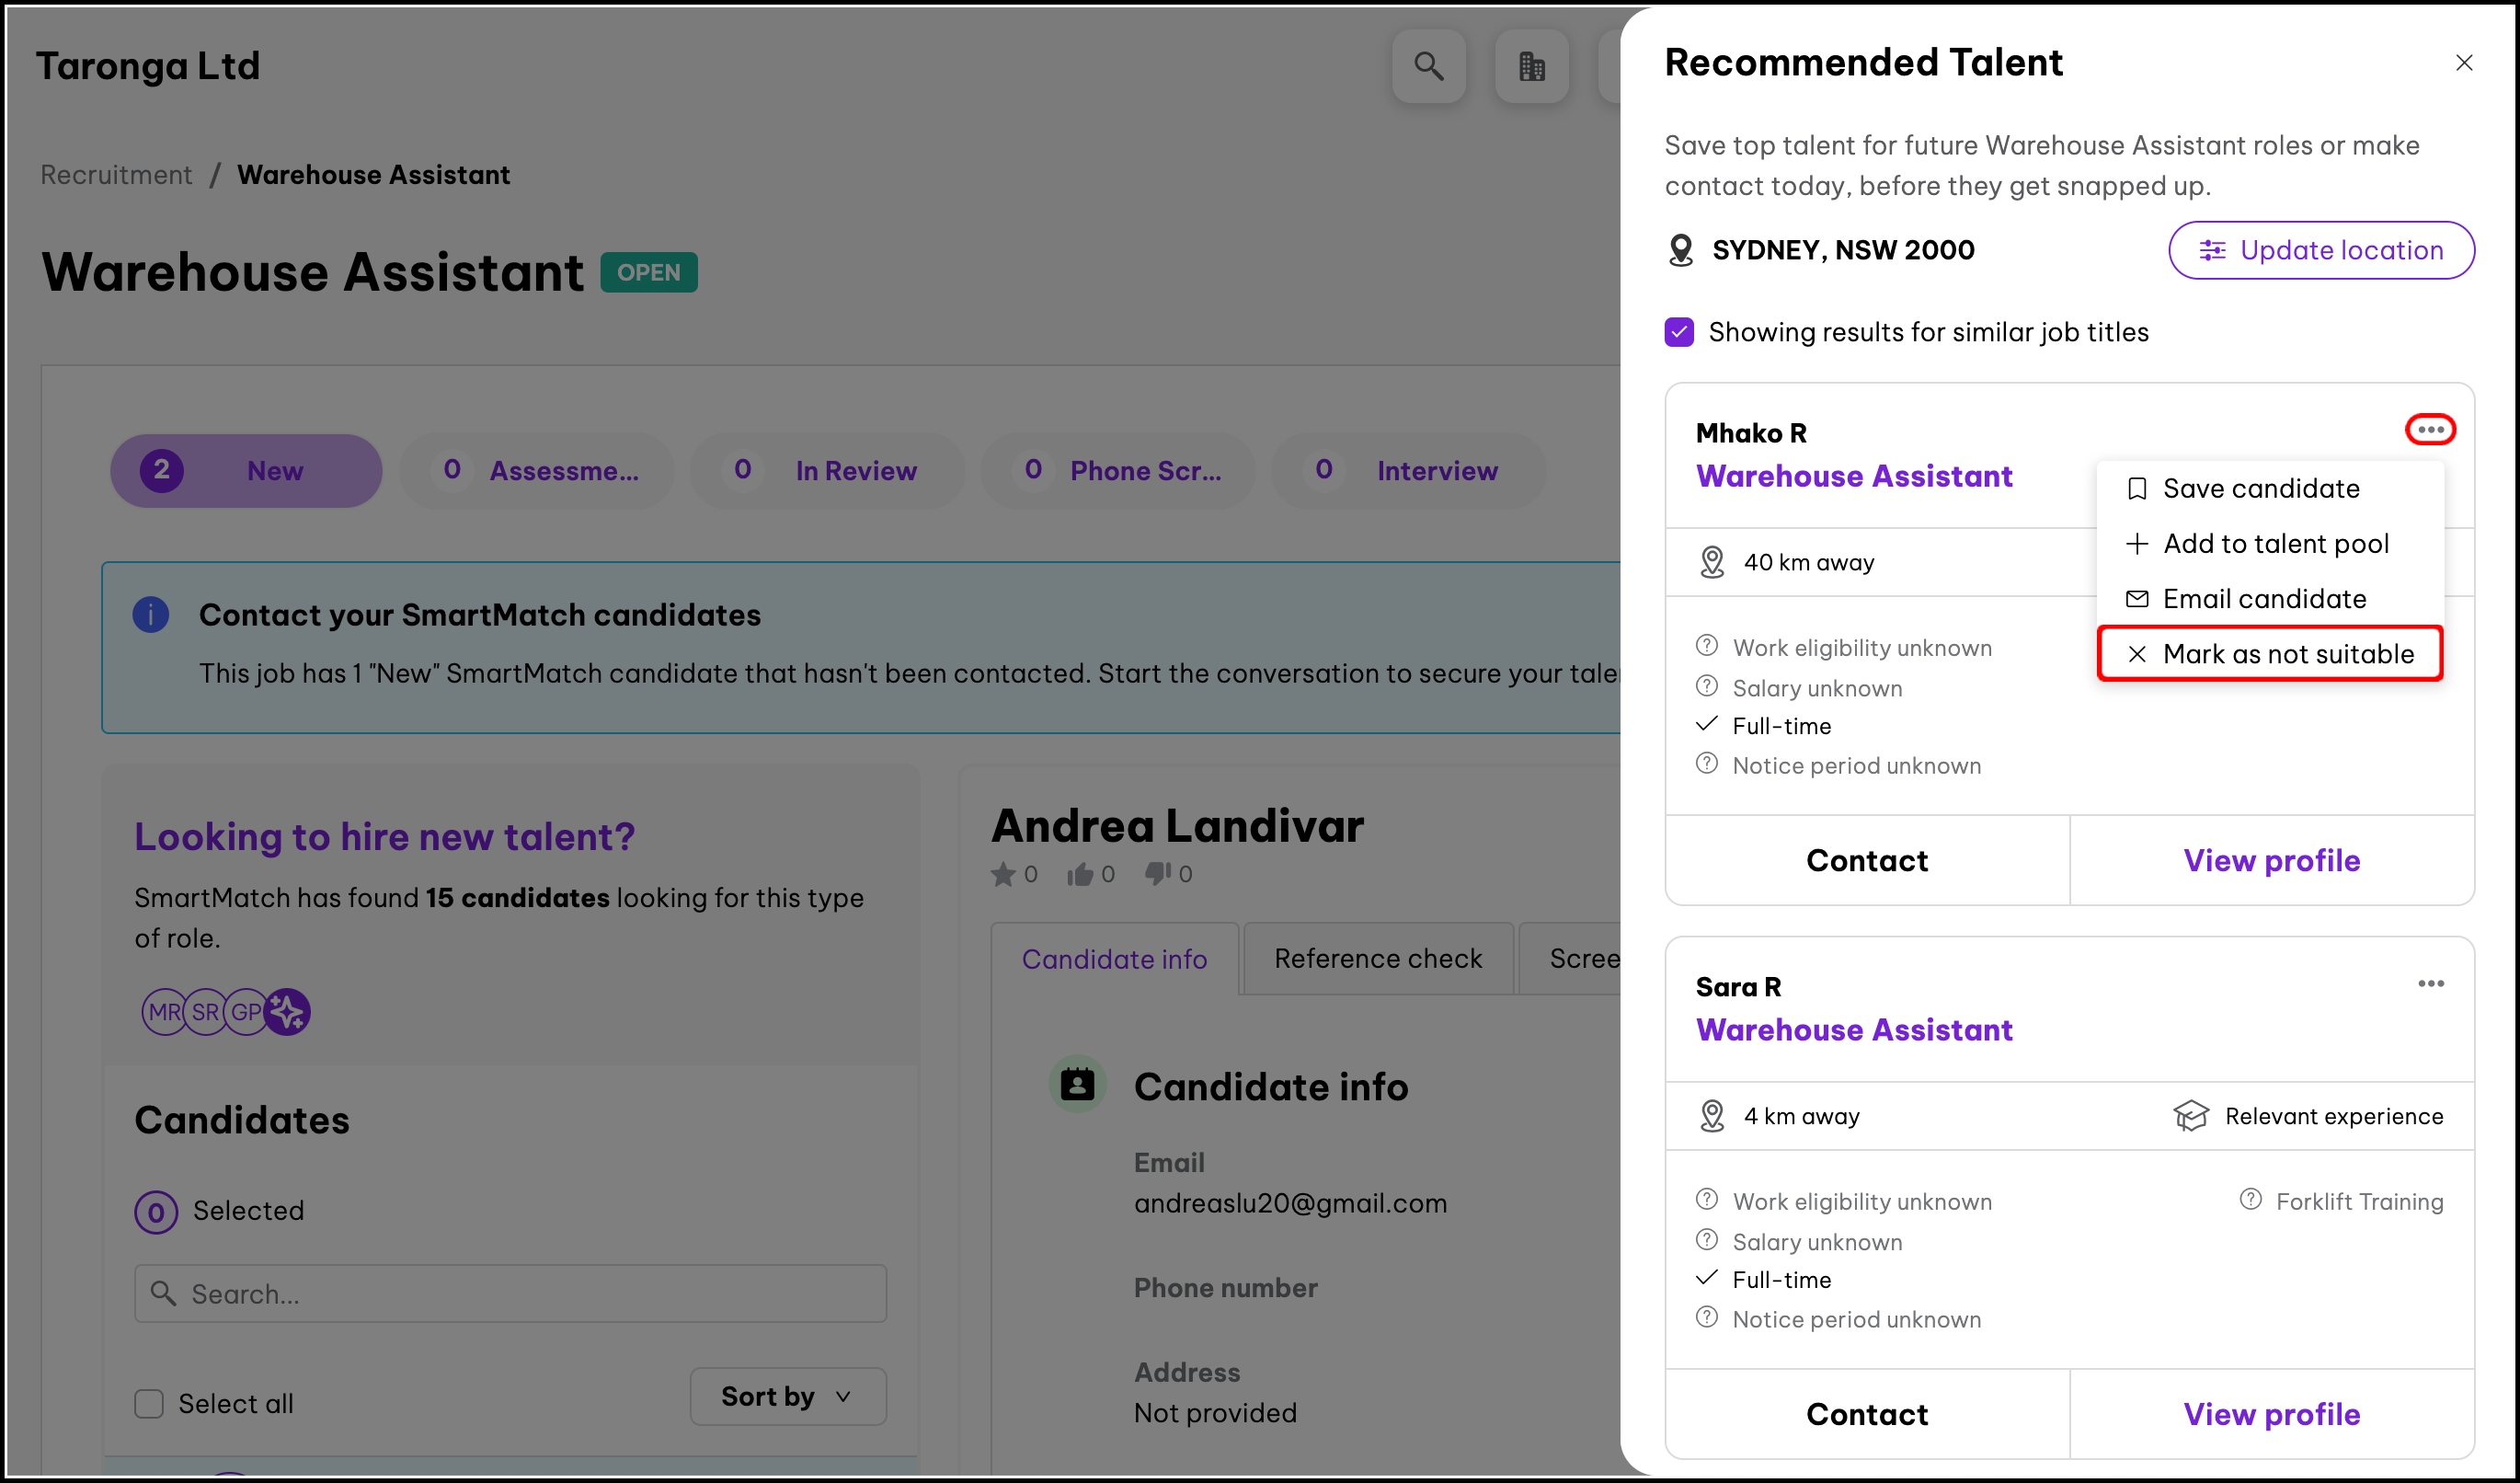The image size is (2520, 1483).
Task: Tick the Select all candidates checkbox
Action: point(149,1403)
